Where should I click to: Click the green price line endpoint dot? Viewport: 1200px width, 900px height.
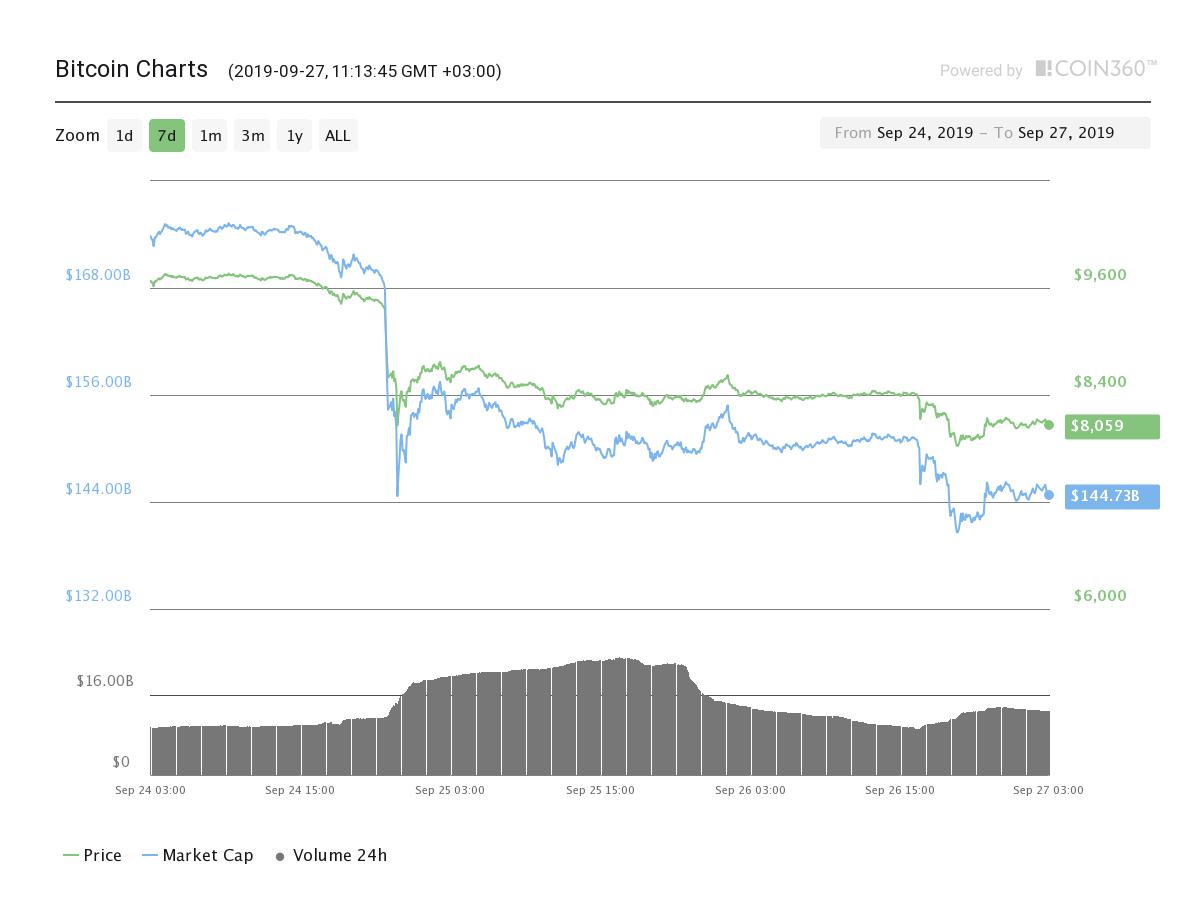click(1049, 425)
